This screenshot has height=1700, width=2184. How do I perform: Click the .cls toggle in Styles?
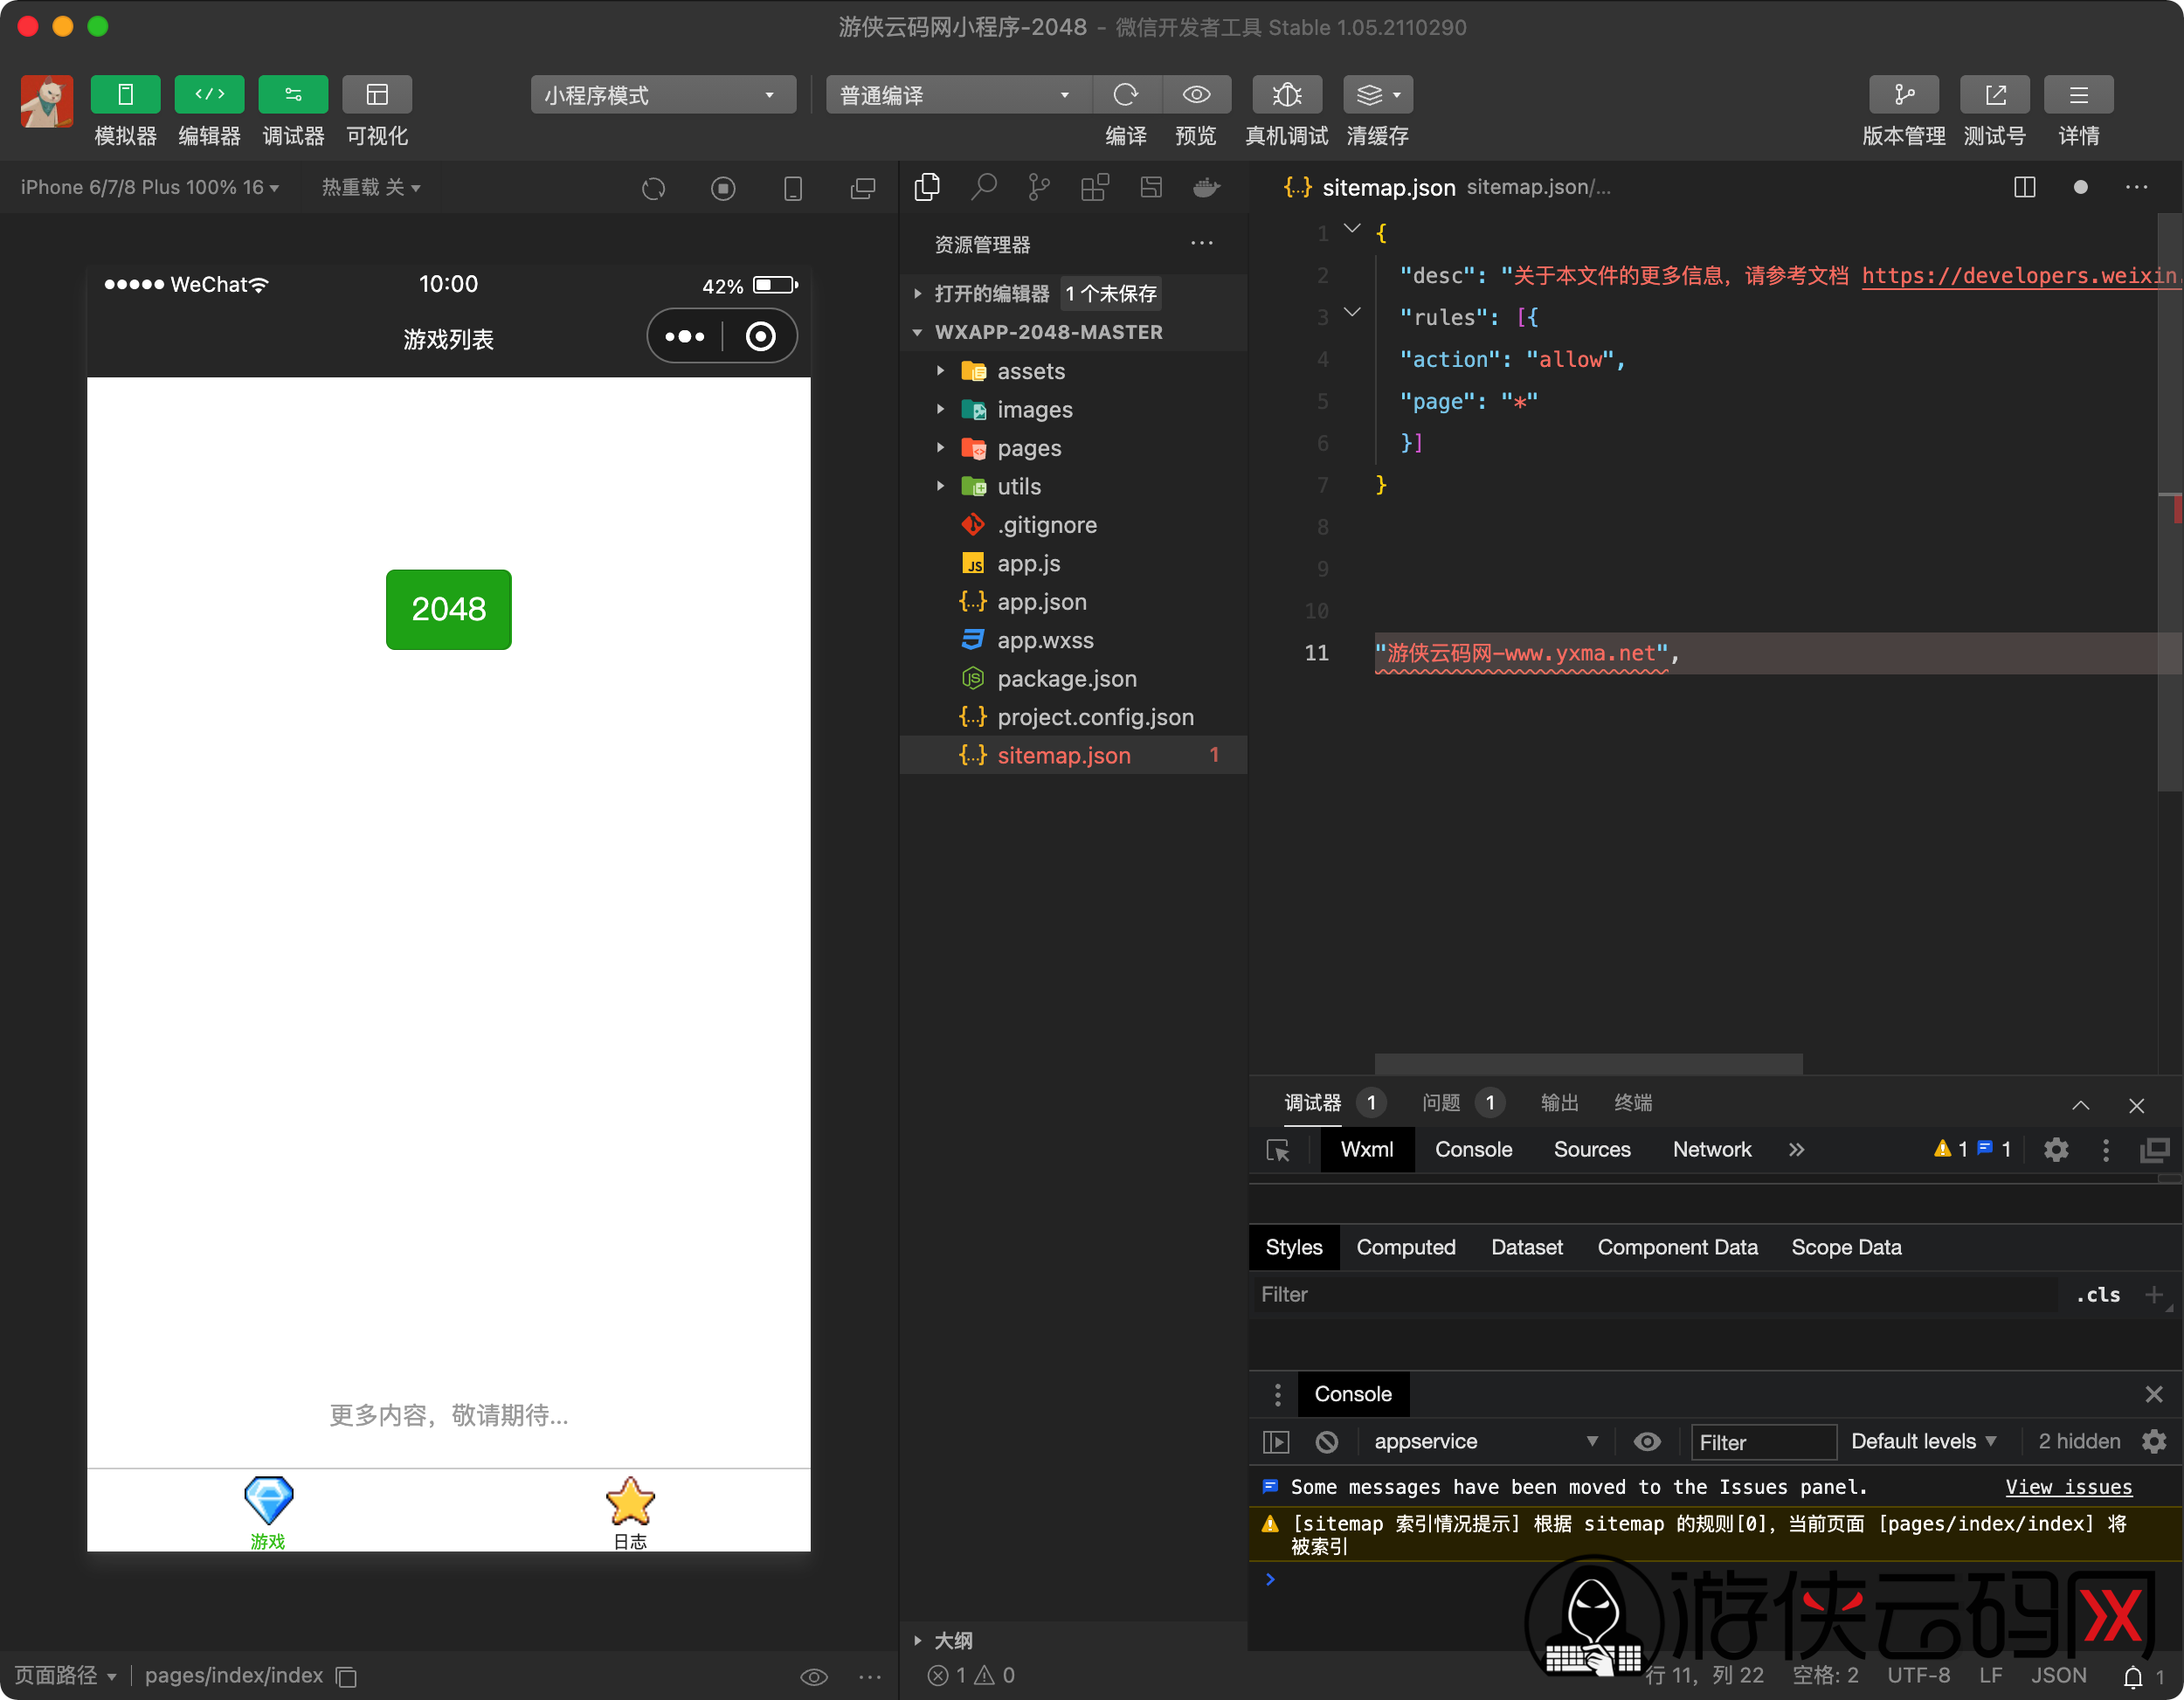tap(2098, 1295)
